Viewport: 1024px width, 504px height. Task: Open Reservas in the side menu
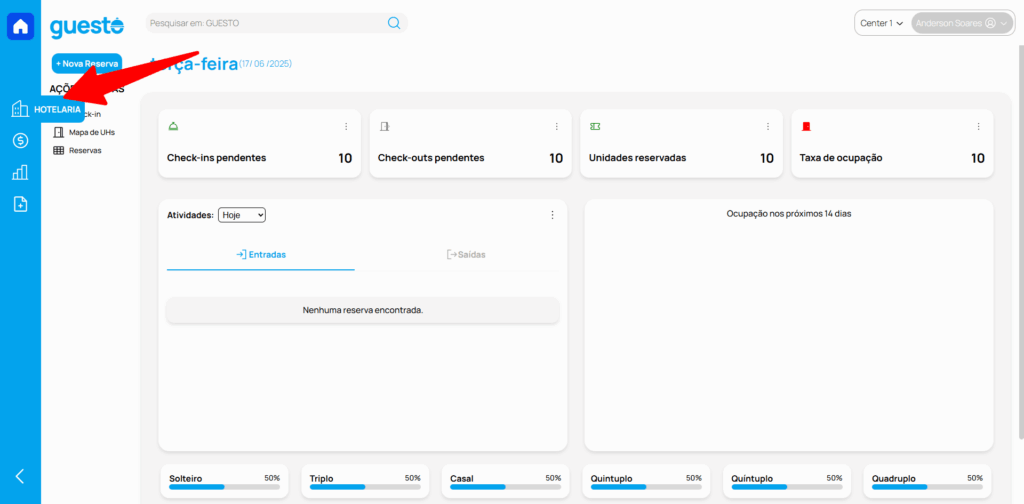(x=85, y=150)
